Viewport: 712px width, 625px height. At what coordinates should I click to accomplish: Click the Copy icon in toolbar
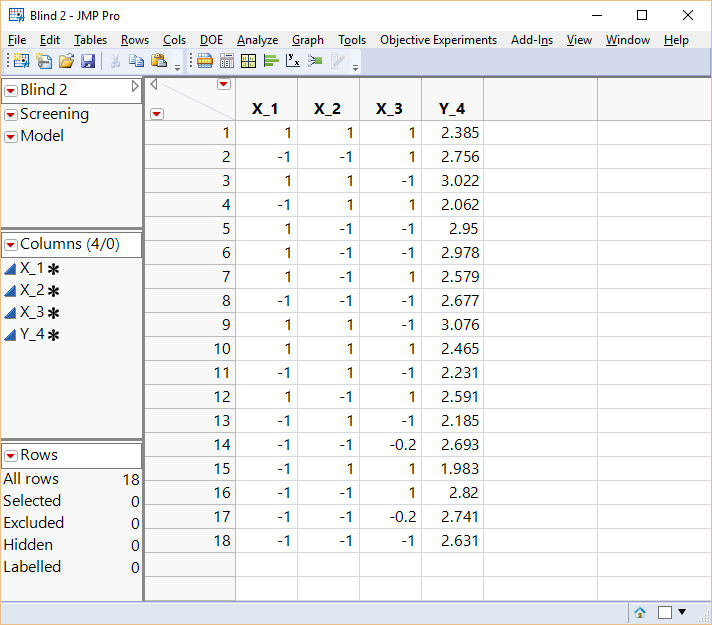[136, 60]
